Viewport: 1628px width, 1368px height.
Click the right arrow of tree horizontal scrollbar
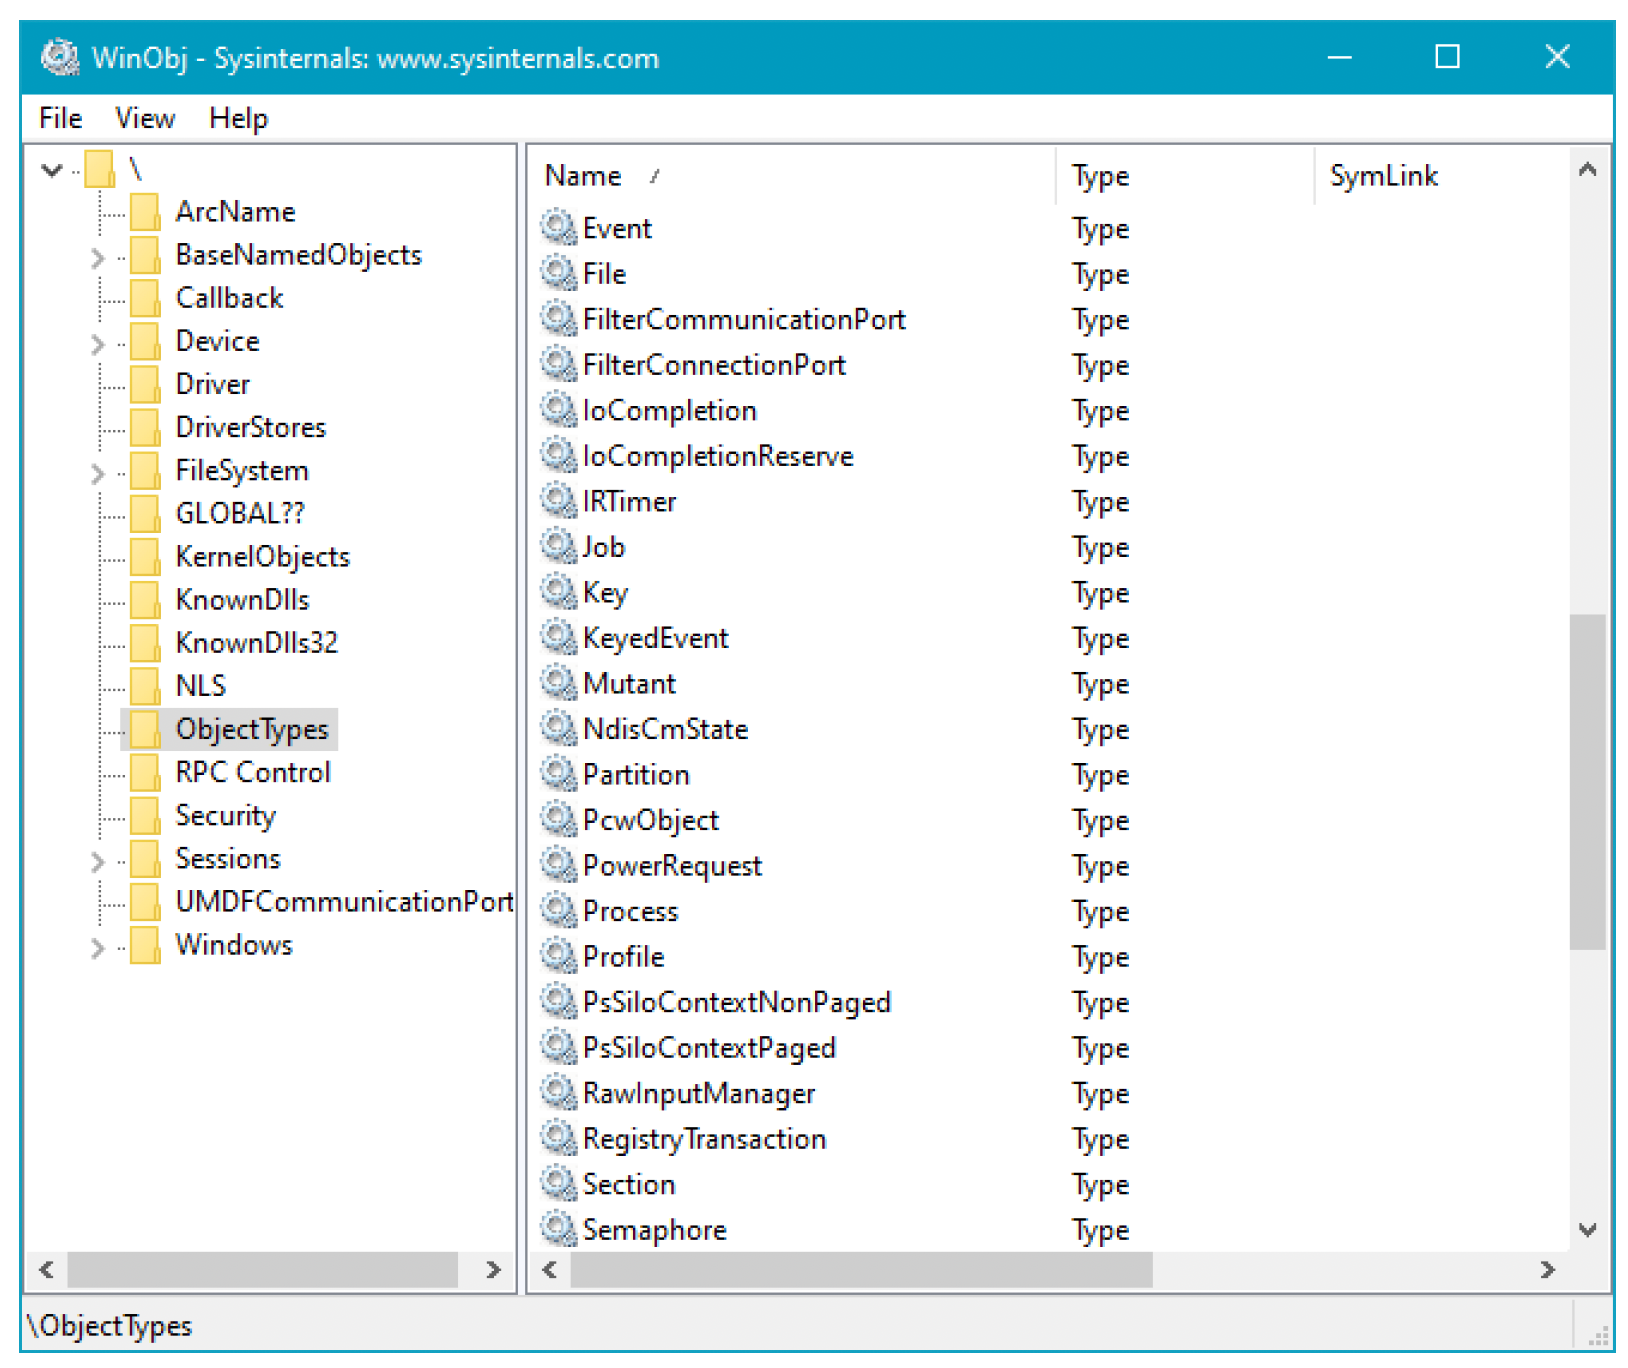tap(492, 1270)
